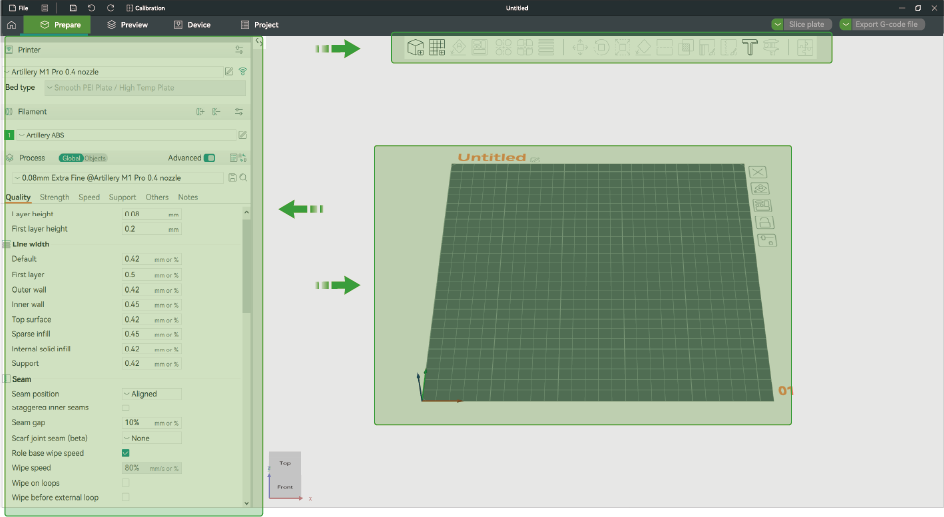Screen dimensions: 944x517
Task: Click the plate close X icon
Action: [757, 172]
